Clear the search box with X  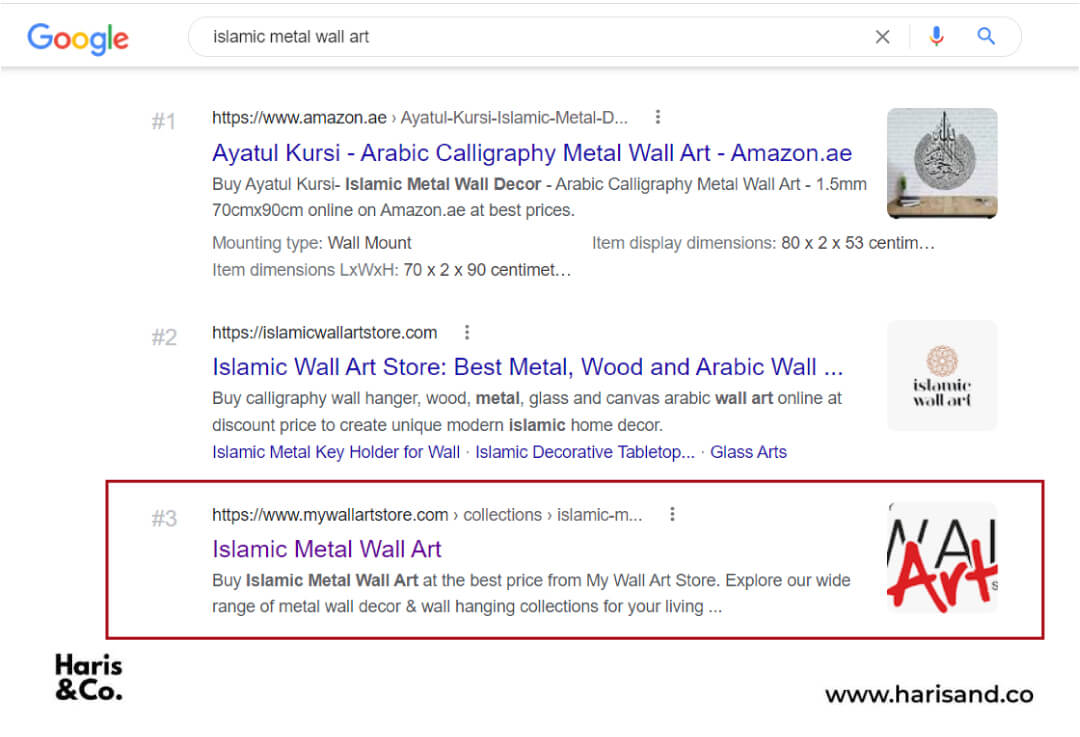882,37
